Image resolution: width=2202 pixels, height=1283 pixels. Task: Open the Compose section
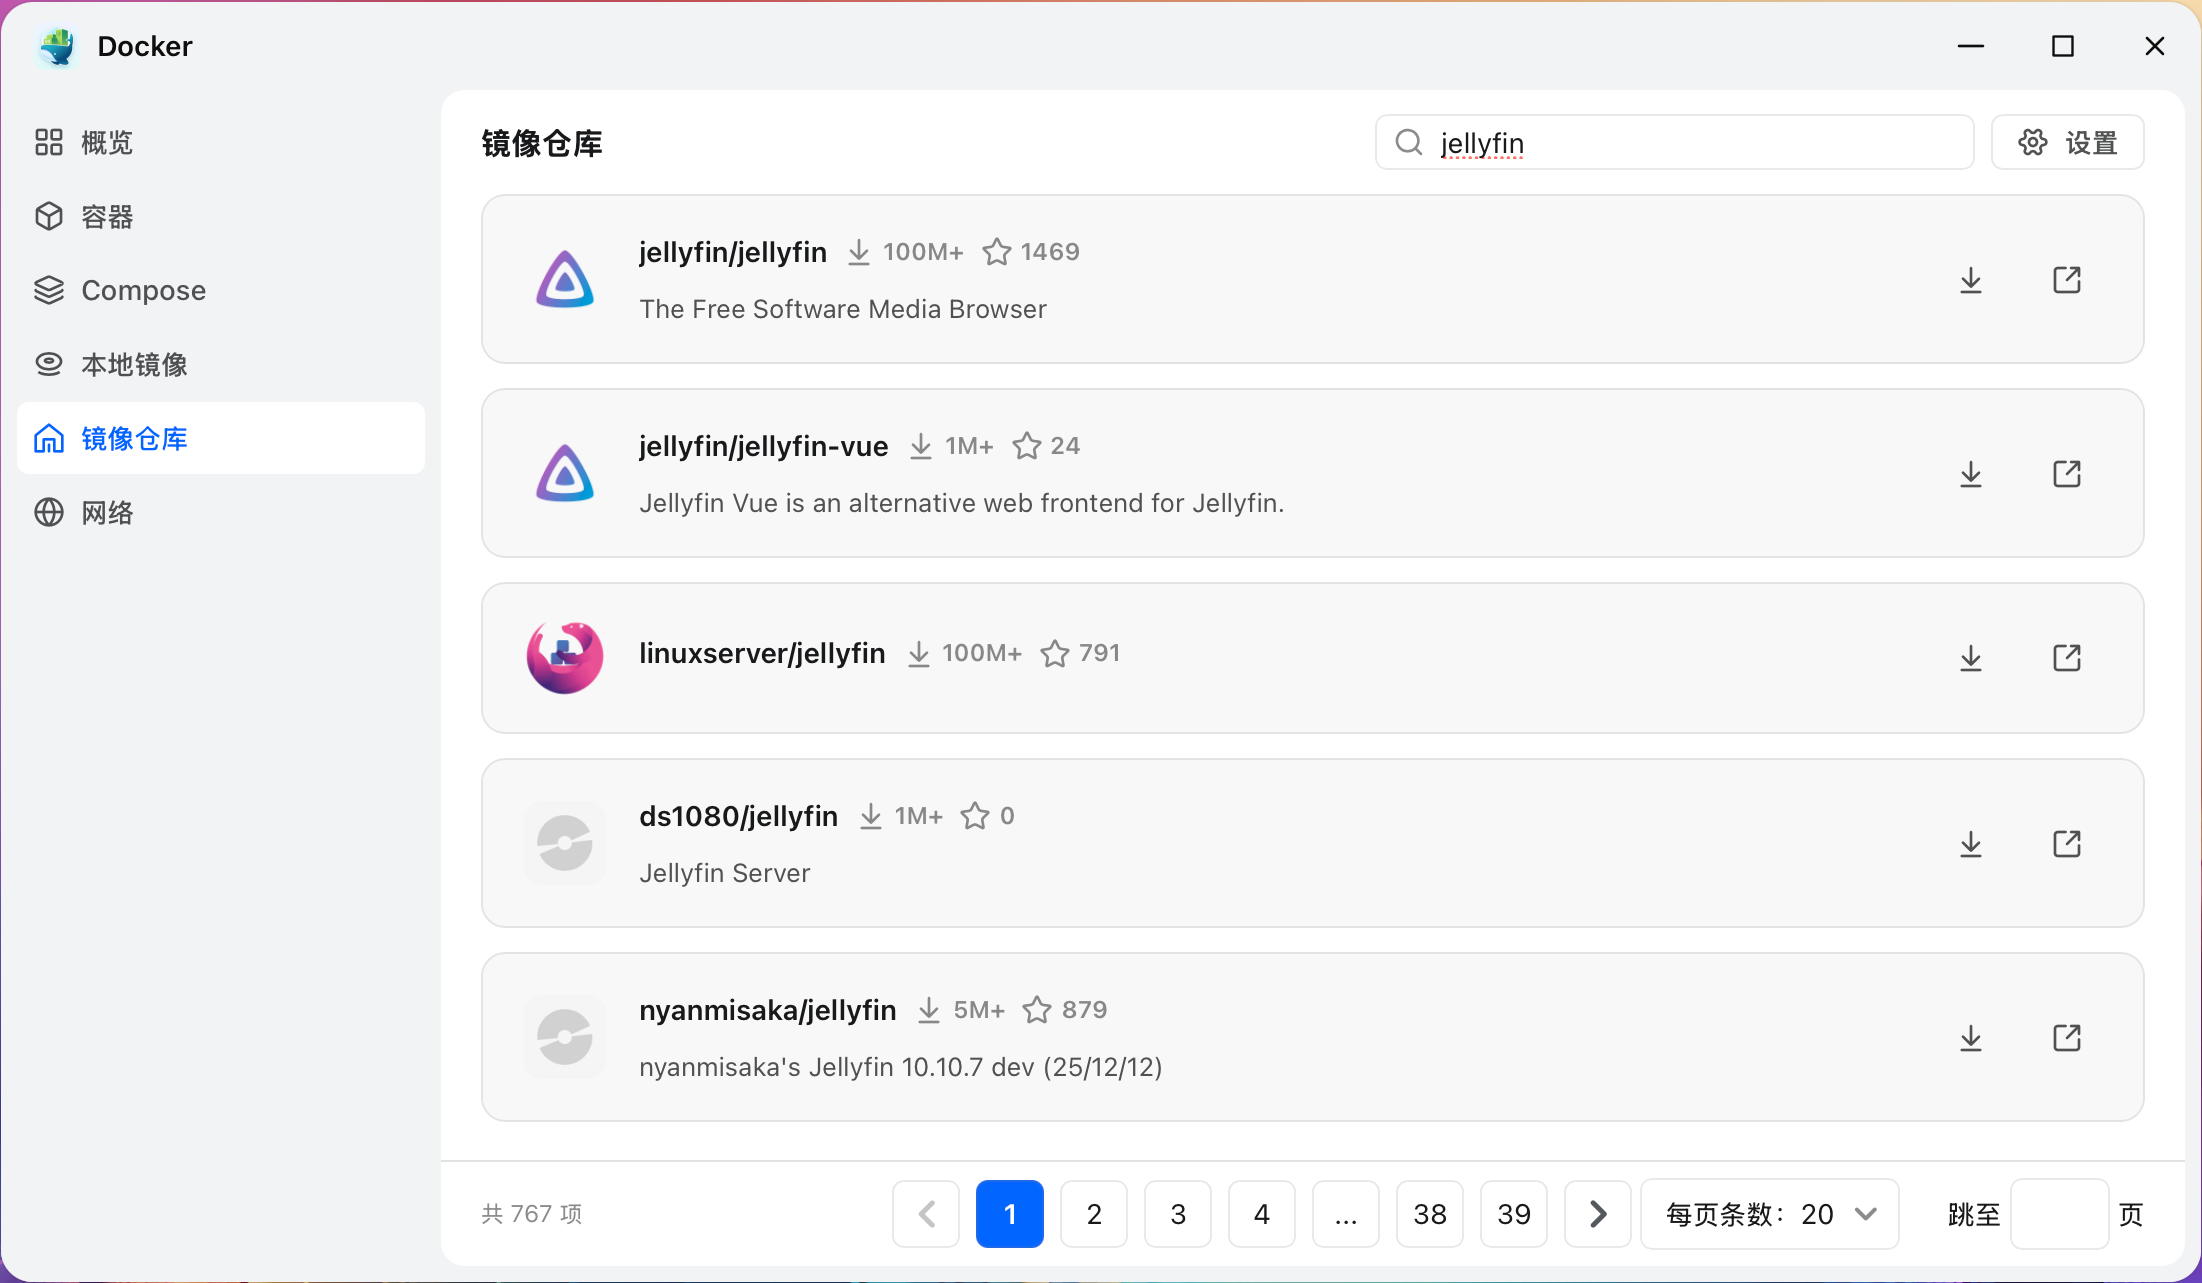tap(142, 290)
